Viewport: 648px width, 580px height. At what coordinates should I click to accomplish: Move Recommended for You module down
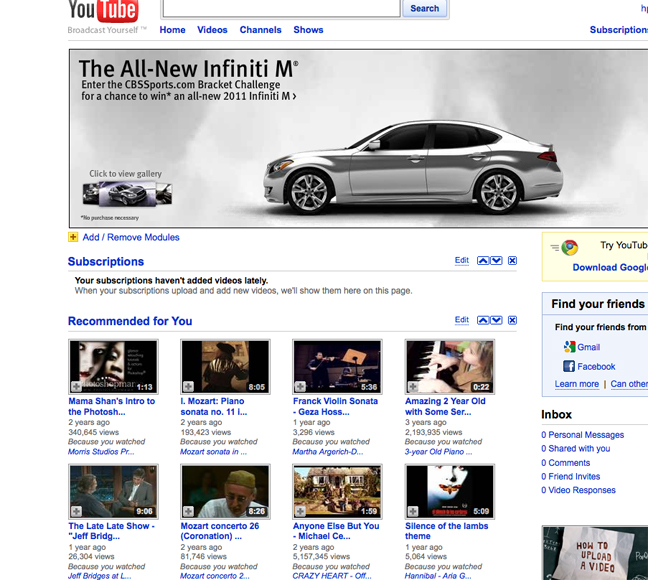tap(496, 320)
